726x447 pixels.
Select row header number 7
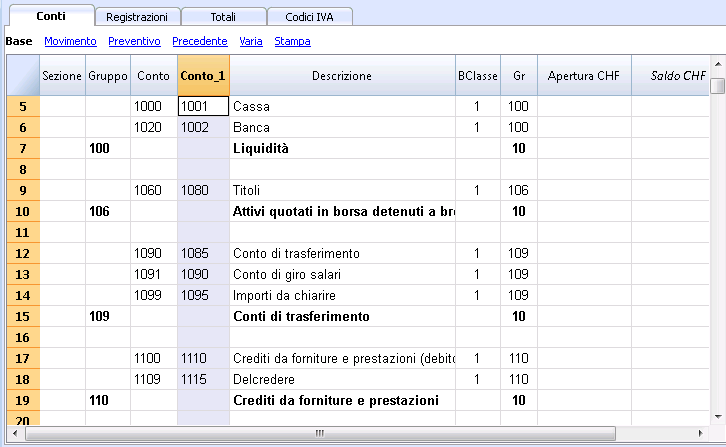tap(23, 149)
